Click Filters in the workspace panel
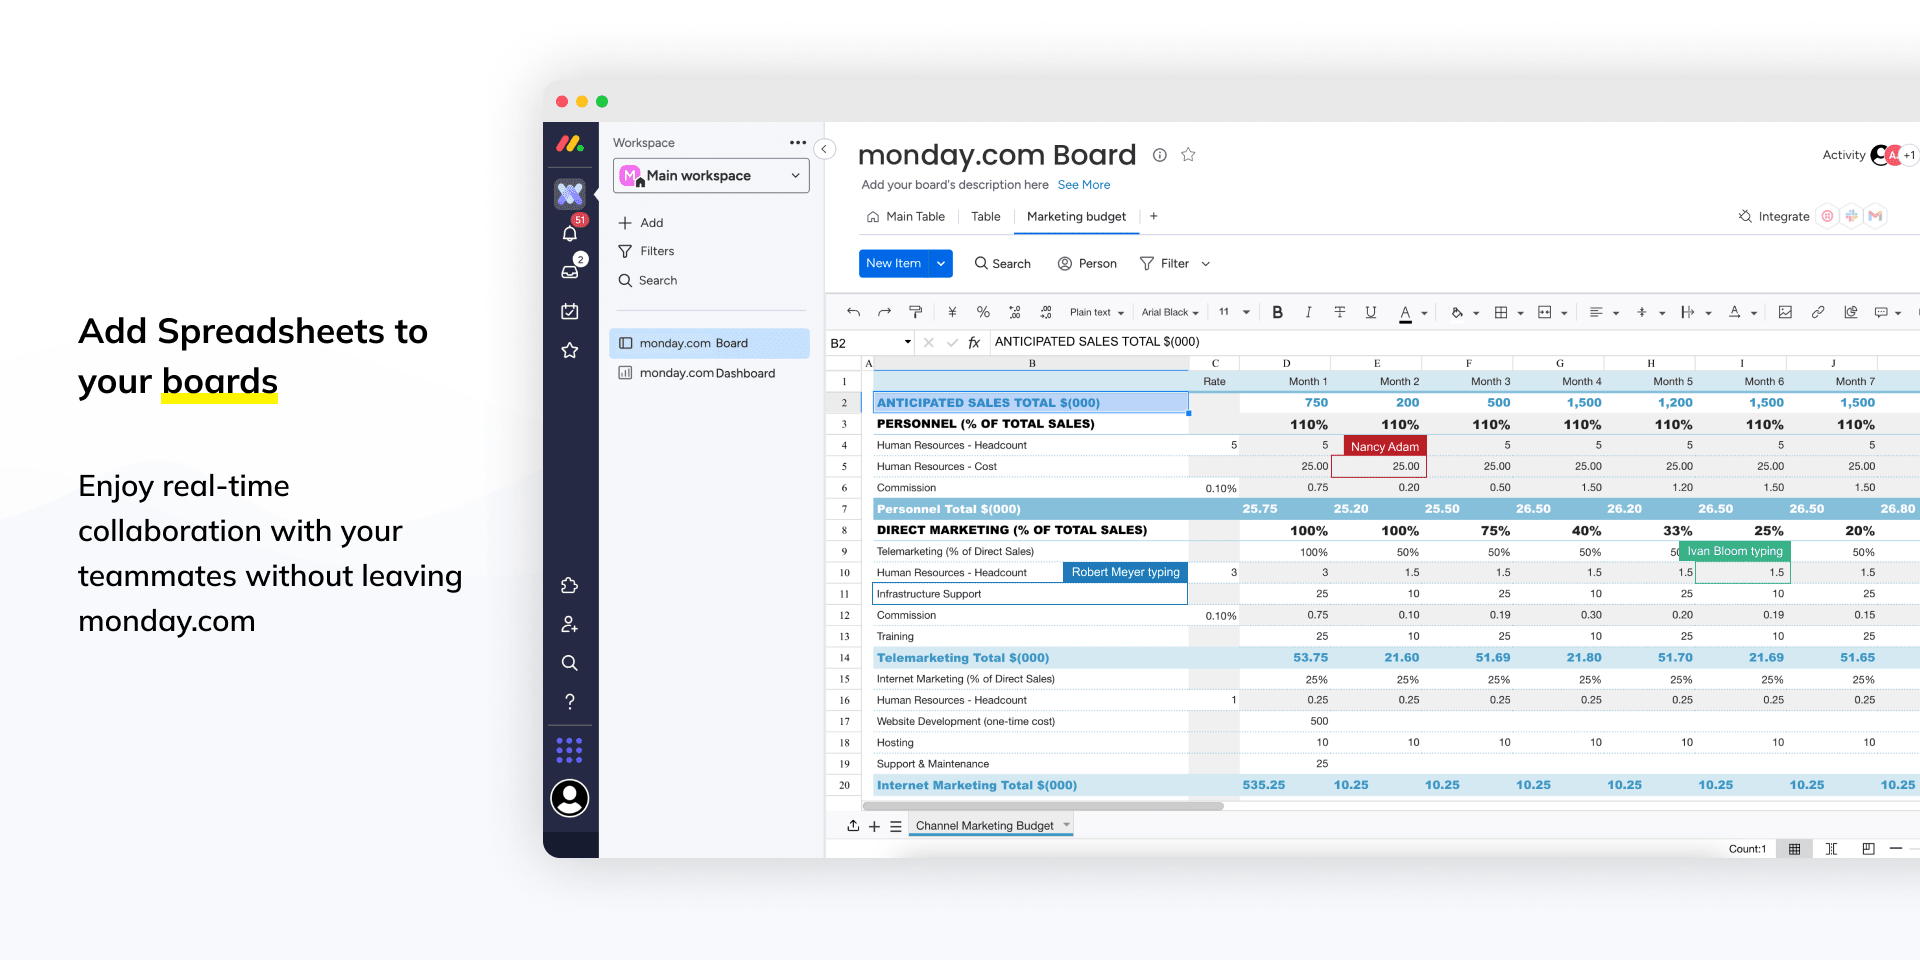1920x960 pixels. click(x=646, y=251)
